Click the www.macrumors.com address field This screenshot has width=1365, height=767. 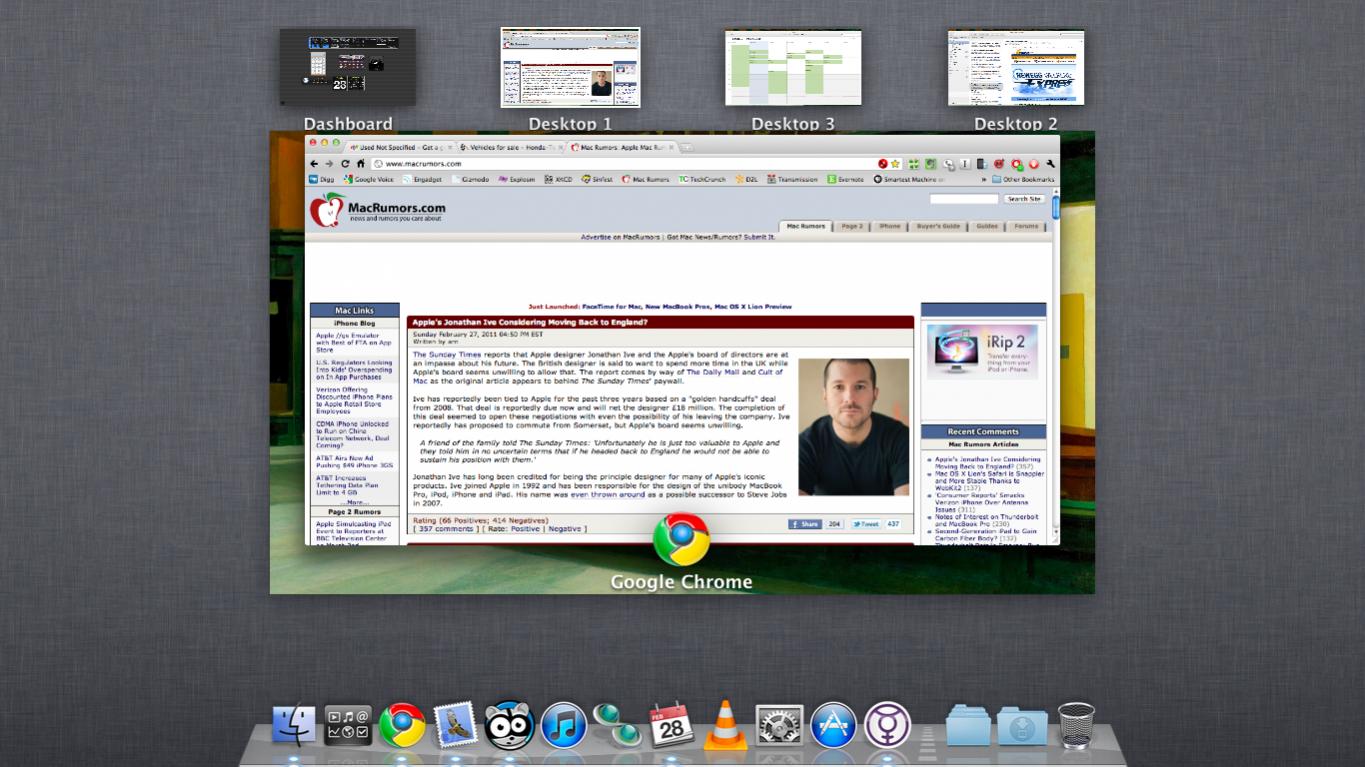(622, 164)
